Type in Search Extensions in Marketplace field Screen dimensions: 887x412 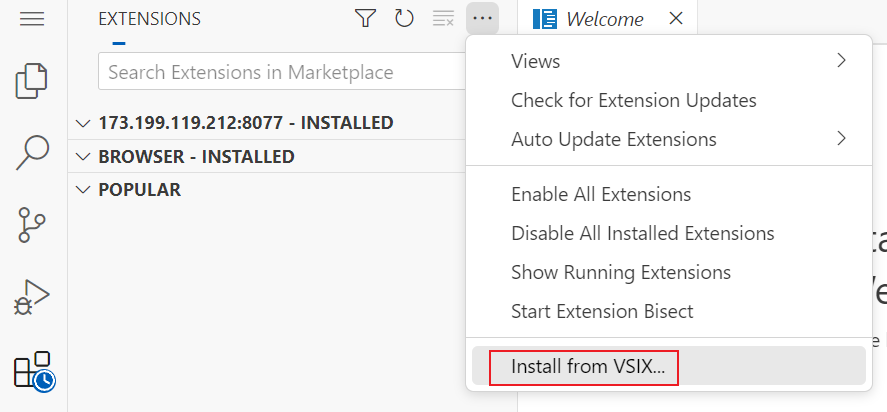coord(280,72)
